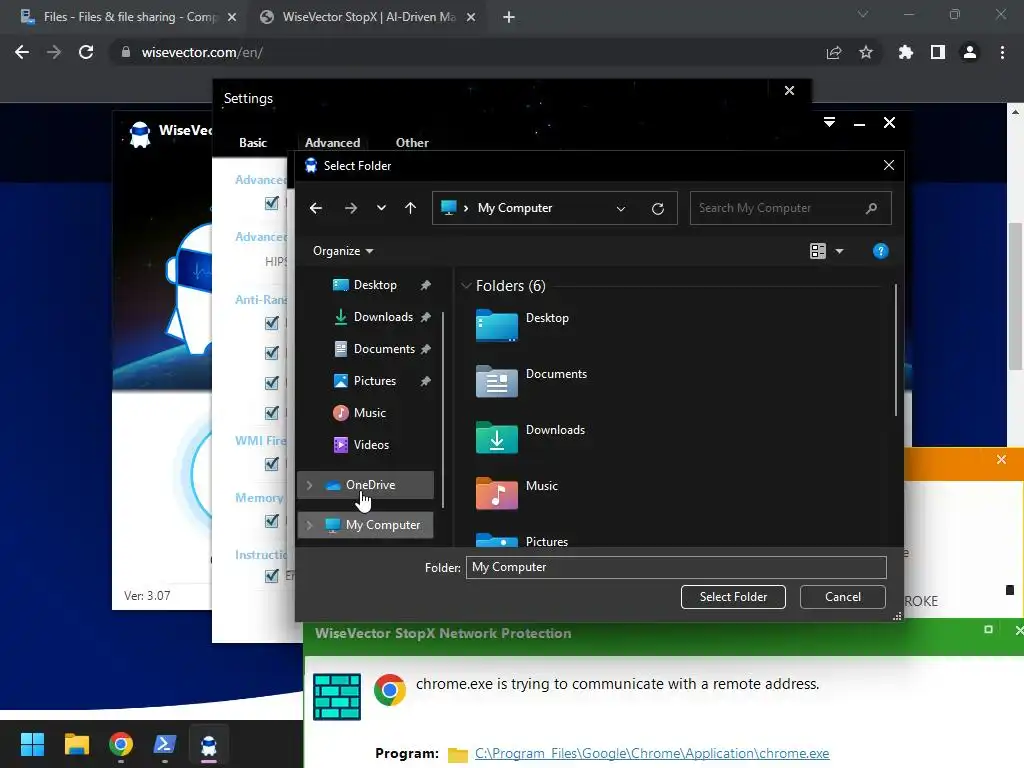Go up one folder level
The width and height of the screenshot is (1024, 768).
pos(410,208)
